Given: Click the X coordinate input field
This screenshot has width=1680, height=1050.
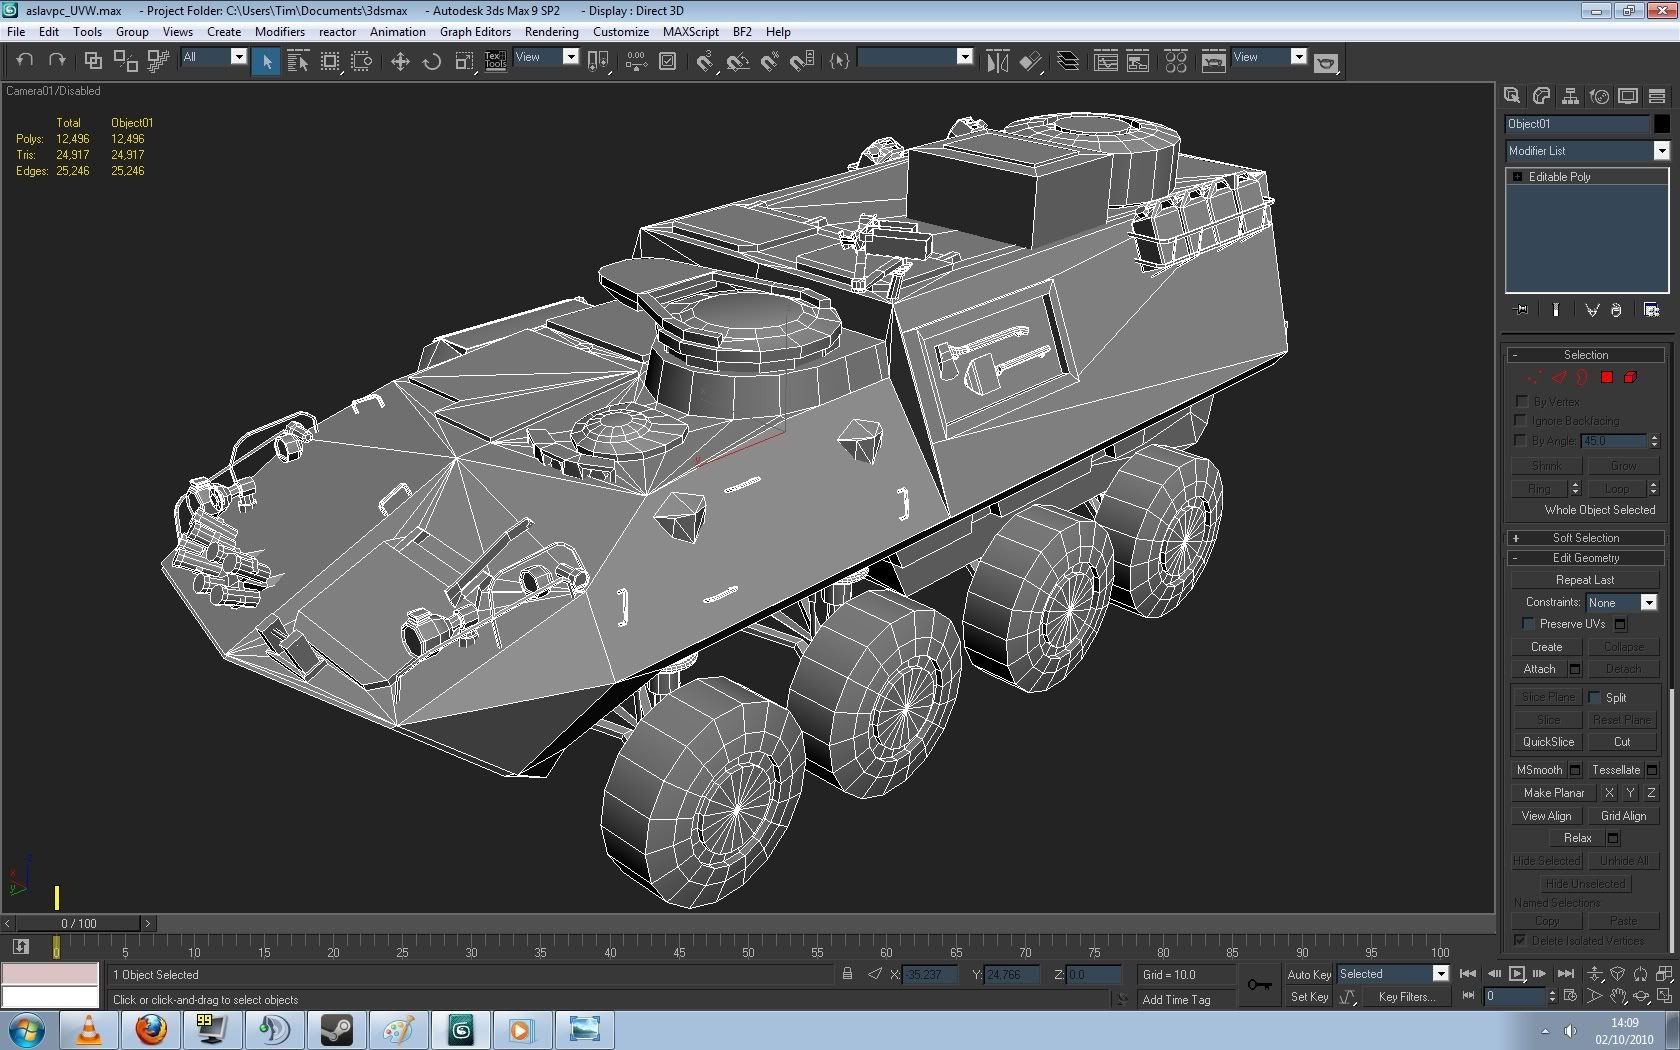Looking at the screenshot, I should [929, 974].
